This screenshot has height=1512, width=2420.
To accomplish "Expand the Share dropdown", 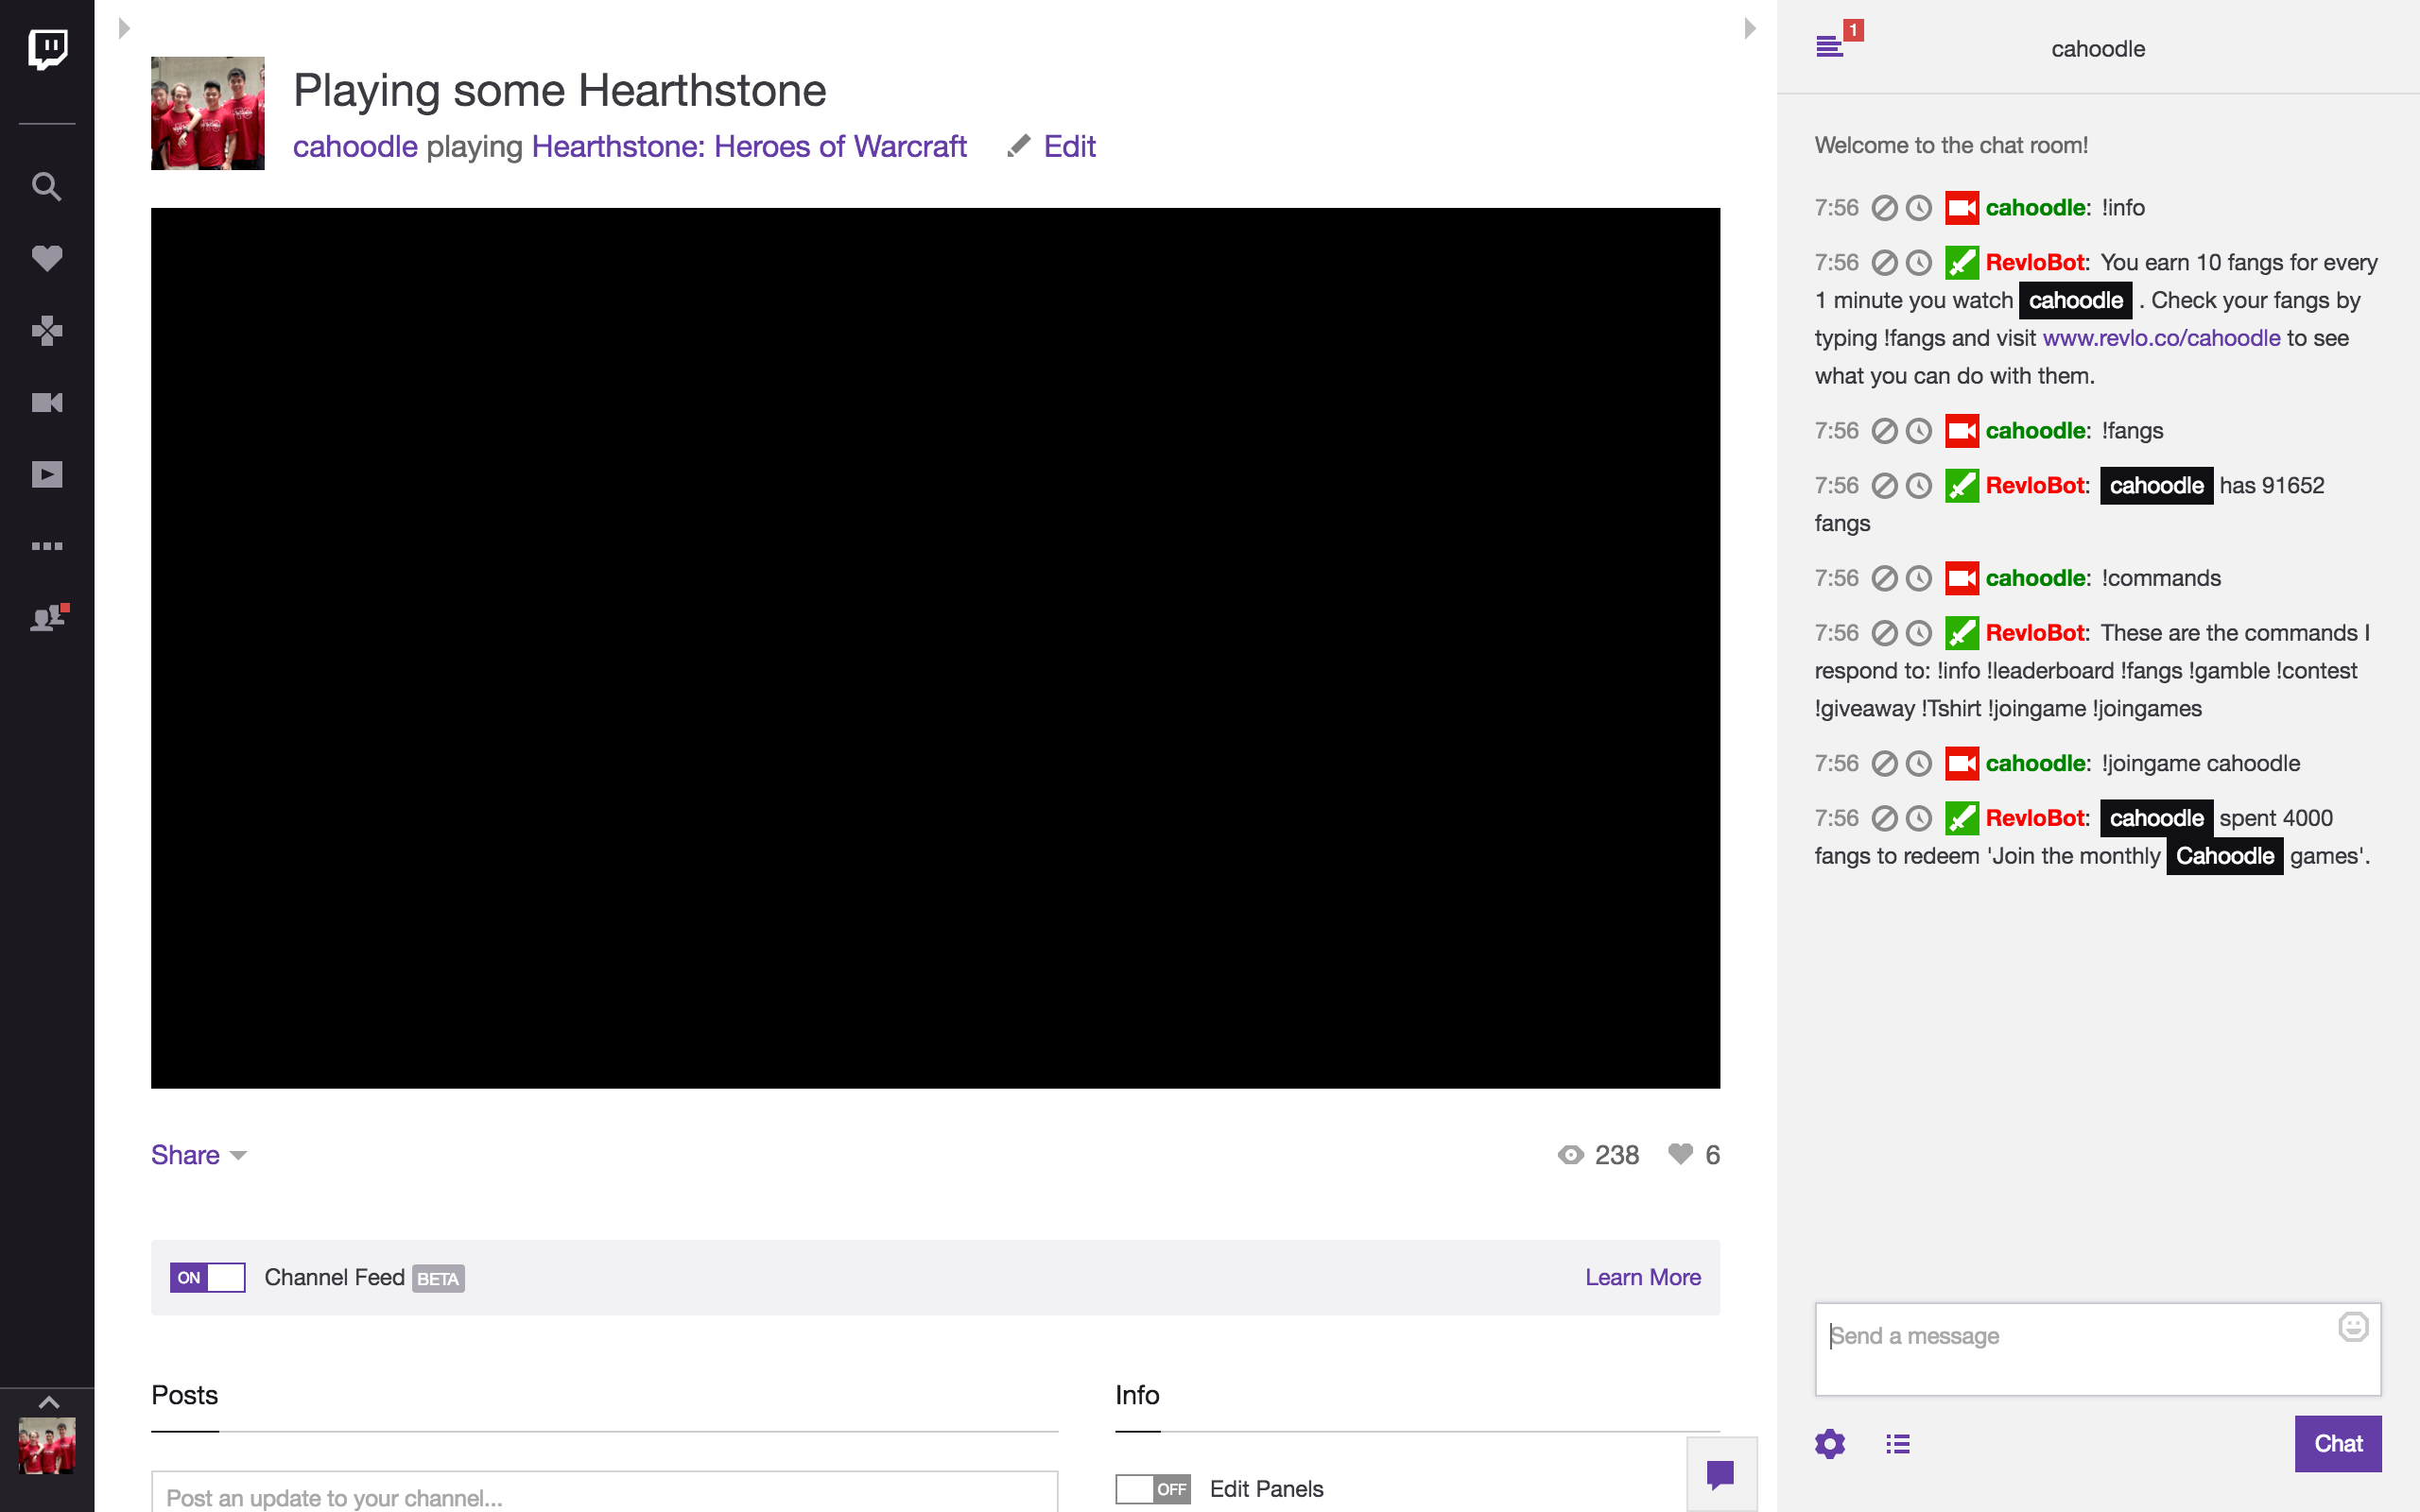I will [198, 1155].
